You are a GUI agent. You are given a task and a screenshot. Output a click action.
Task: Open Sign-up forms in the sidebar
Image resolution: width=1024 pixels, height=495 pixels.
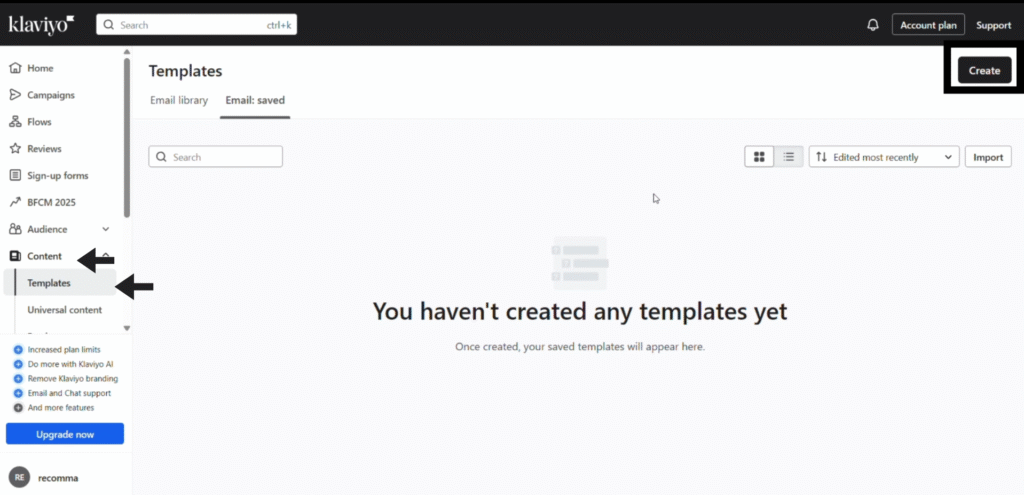(x=57, y=176)
